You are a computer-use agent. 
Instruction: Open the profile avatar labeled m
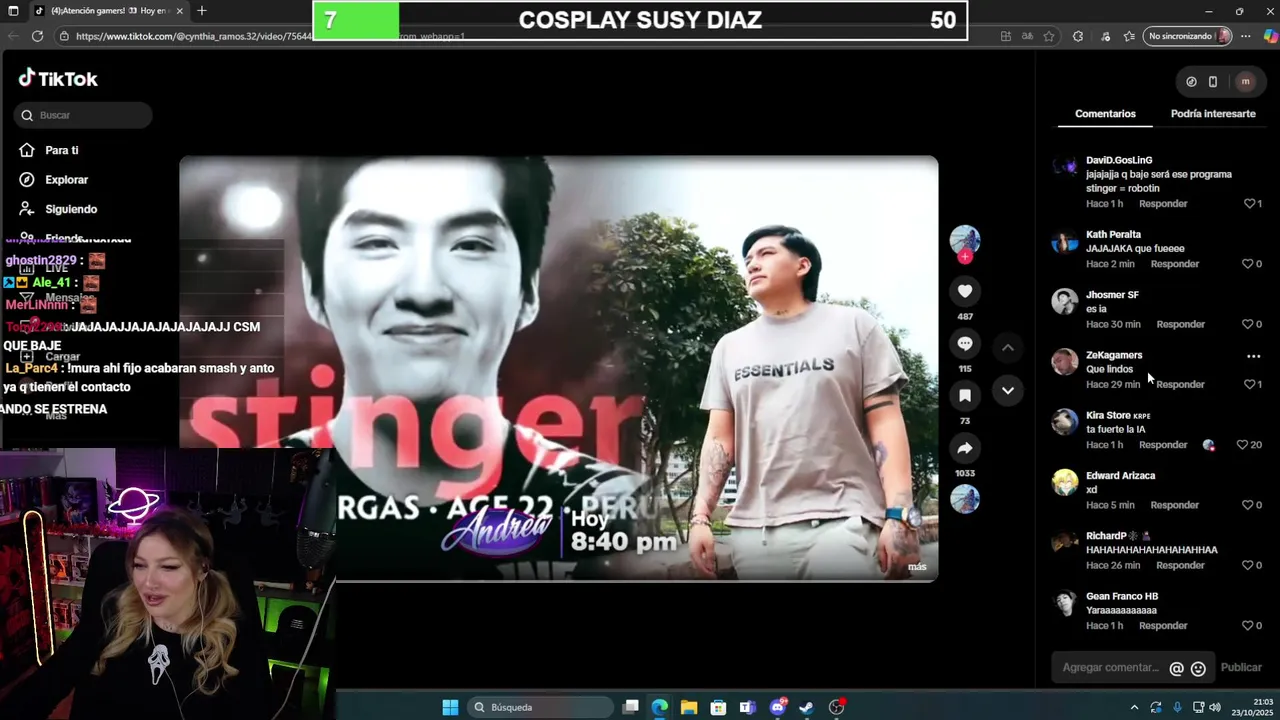[x=1245, y=82]
